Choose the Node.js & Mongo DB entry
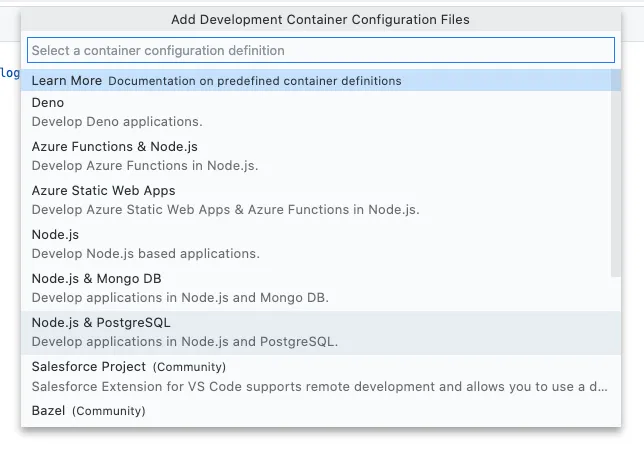The width and height of the screenshot is (644, 451). click(96, 279)
